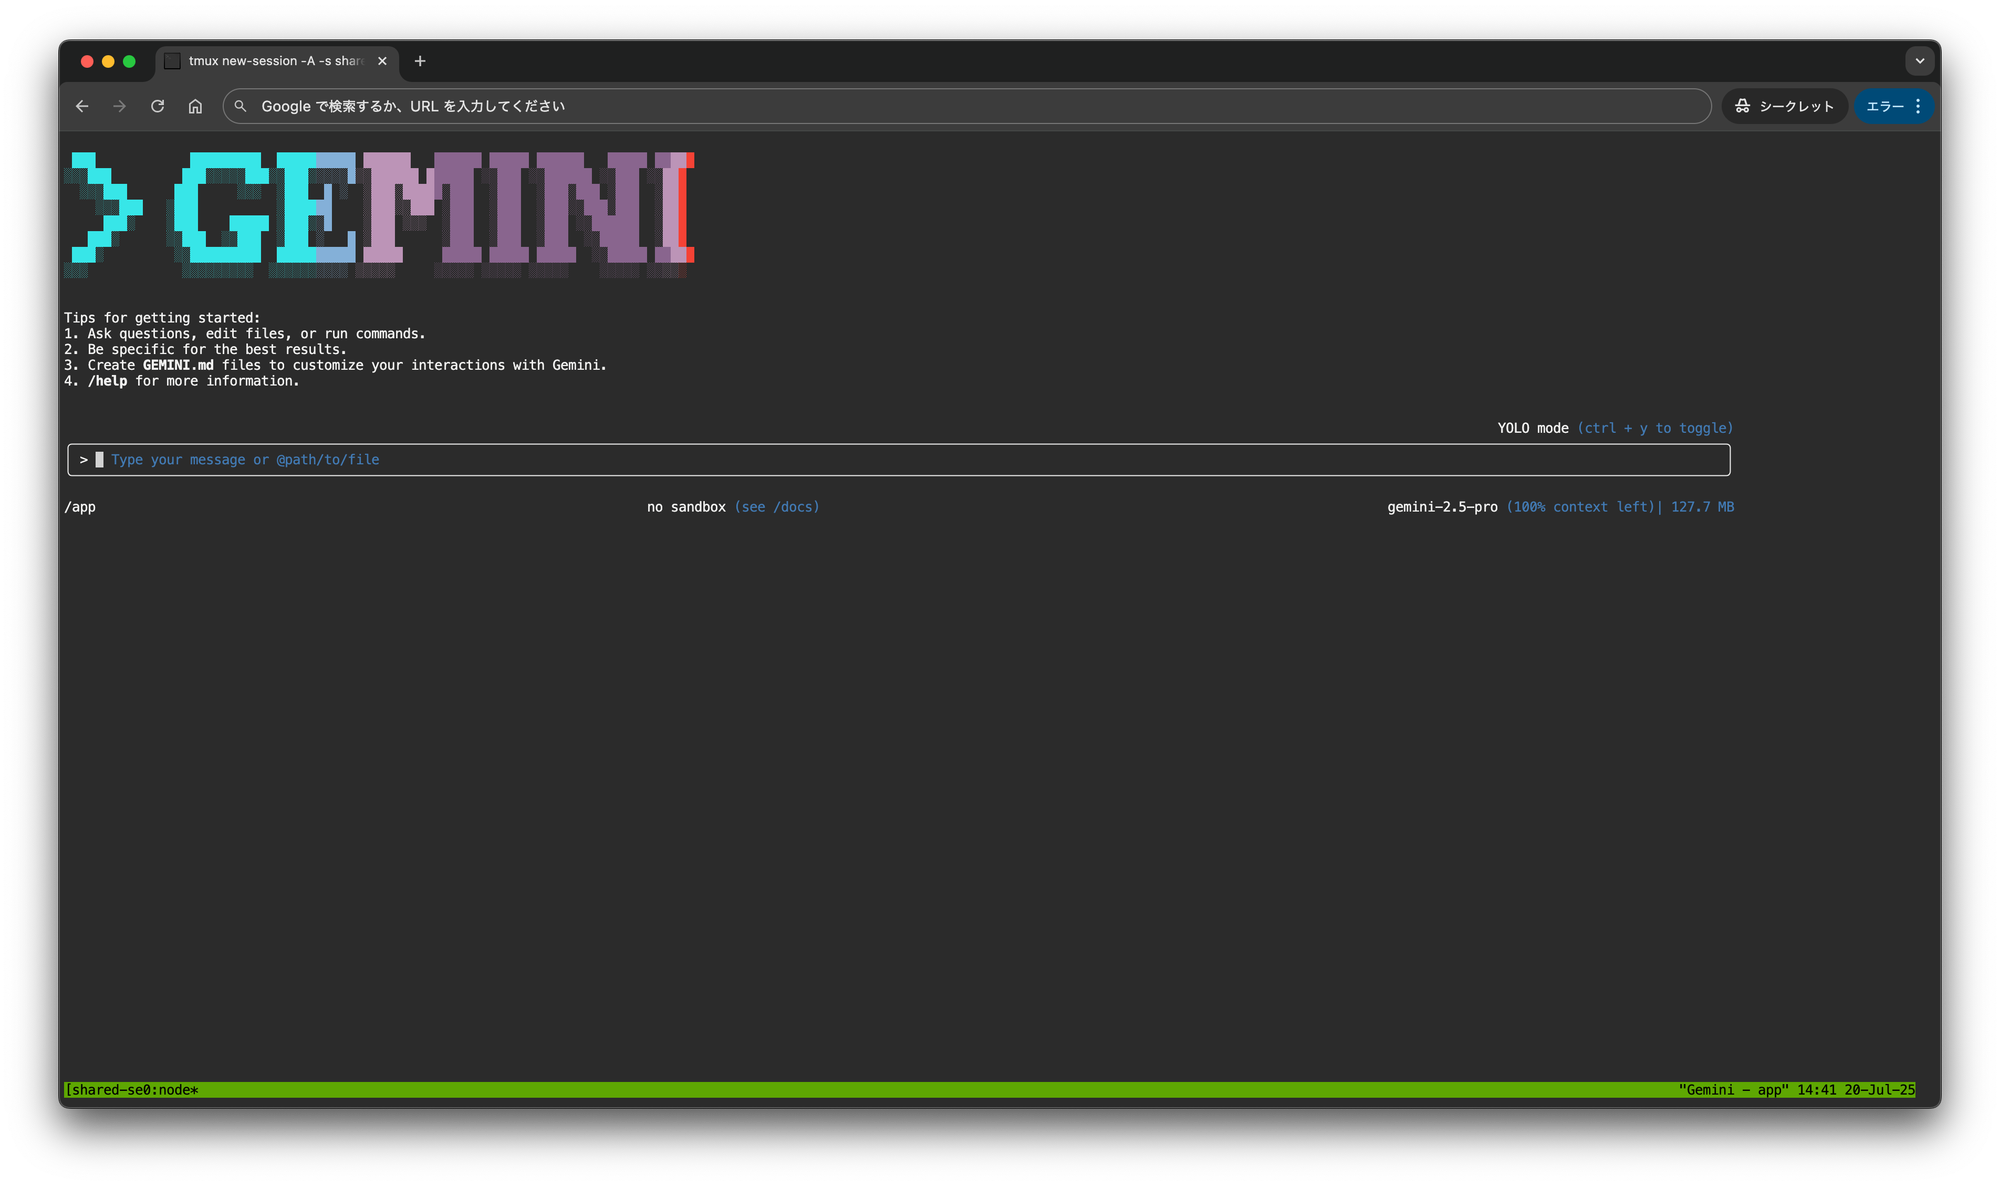Click 'Be specific for the best results' tip
2000x1186 pixels.
point(205,350)
